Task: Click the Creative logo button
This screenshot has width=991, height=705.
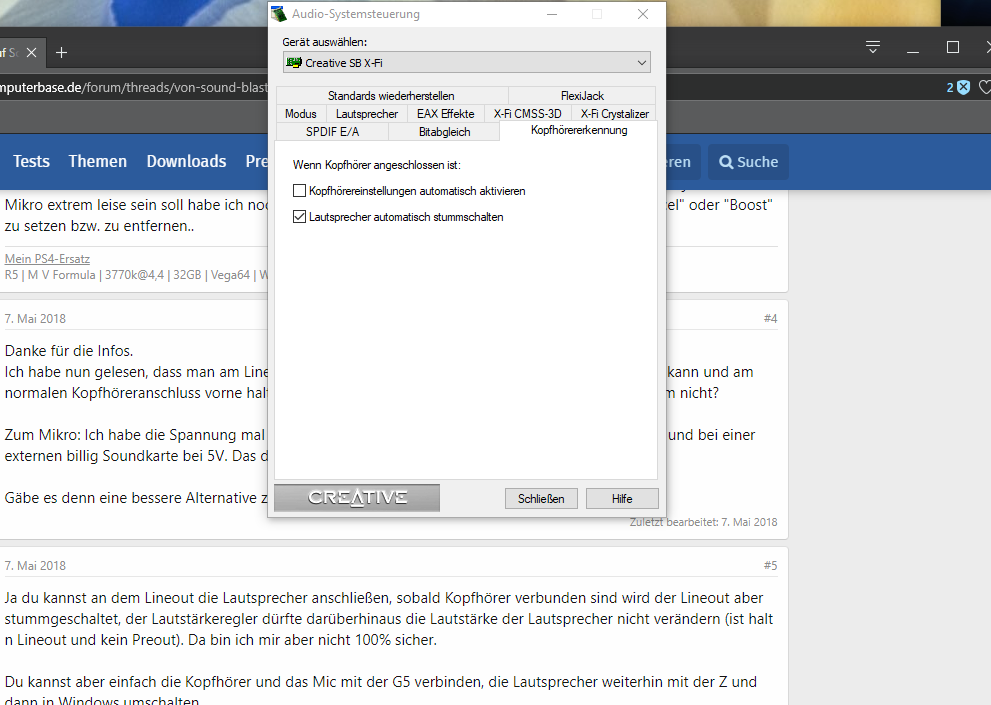Action: 357,498
